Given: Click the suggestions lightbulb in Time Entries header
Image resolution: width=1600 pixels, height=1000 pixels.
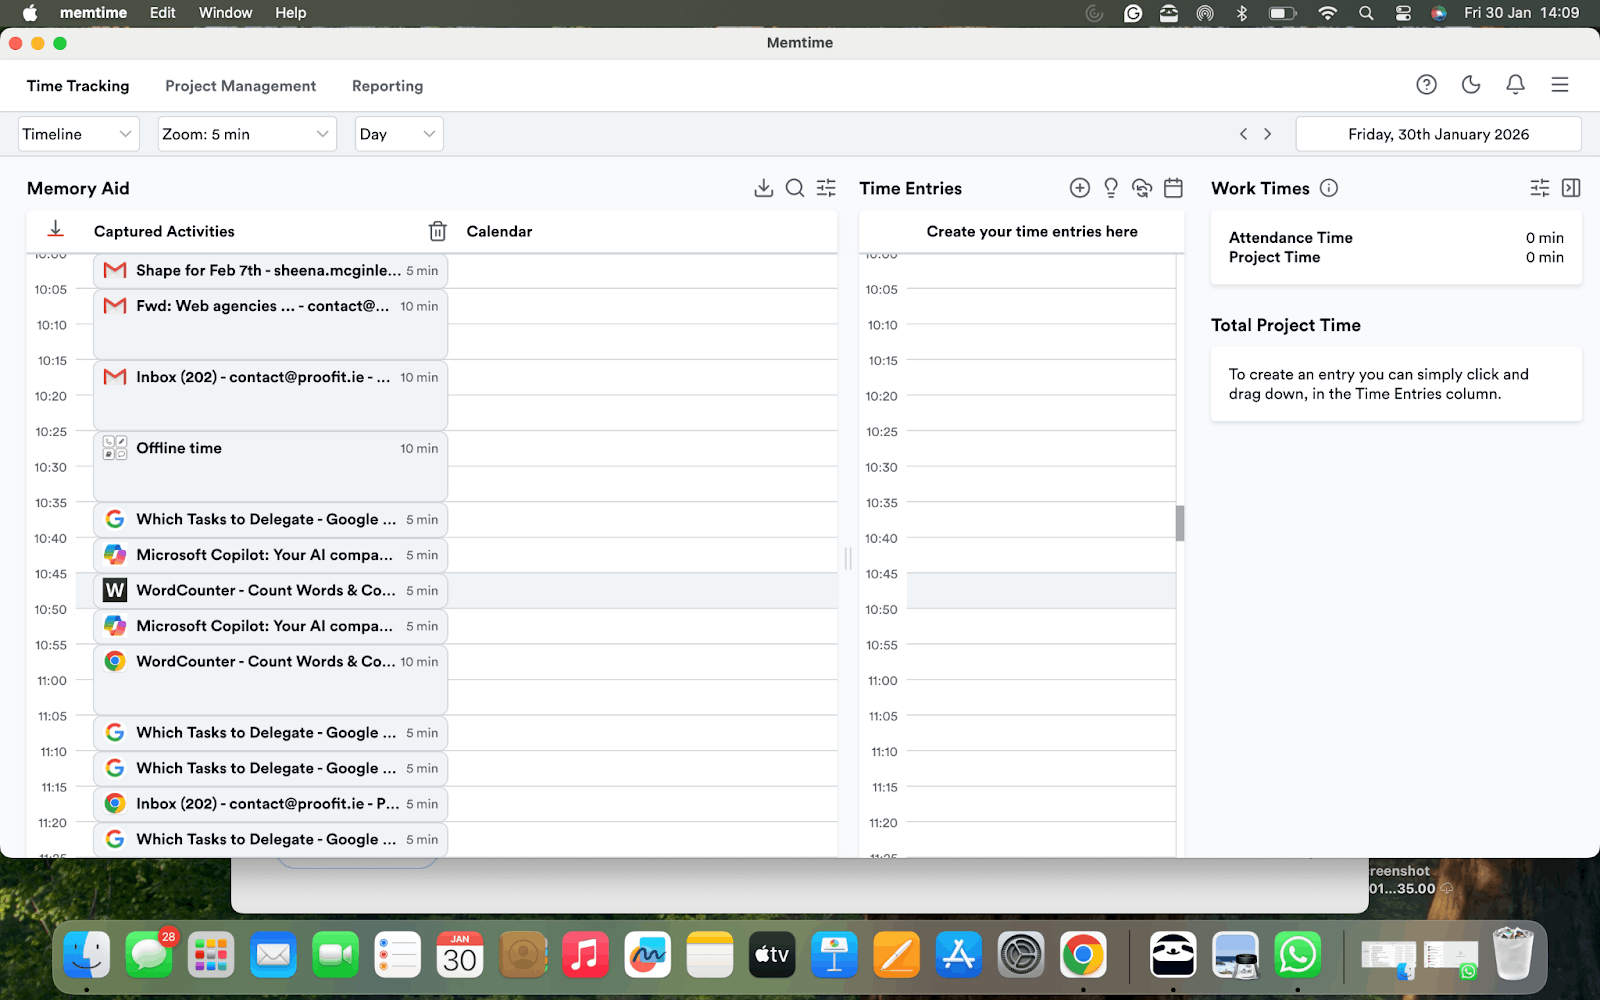Looking at the screenshot, I should click(x=1110, y=188).
